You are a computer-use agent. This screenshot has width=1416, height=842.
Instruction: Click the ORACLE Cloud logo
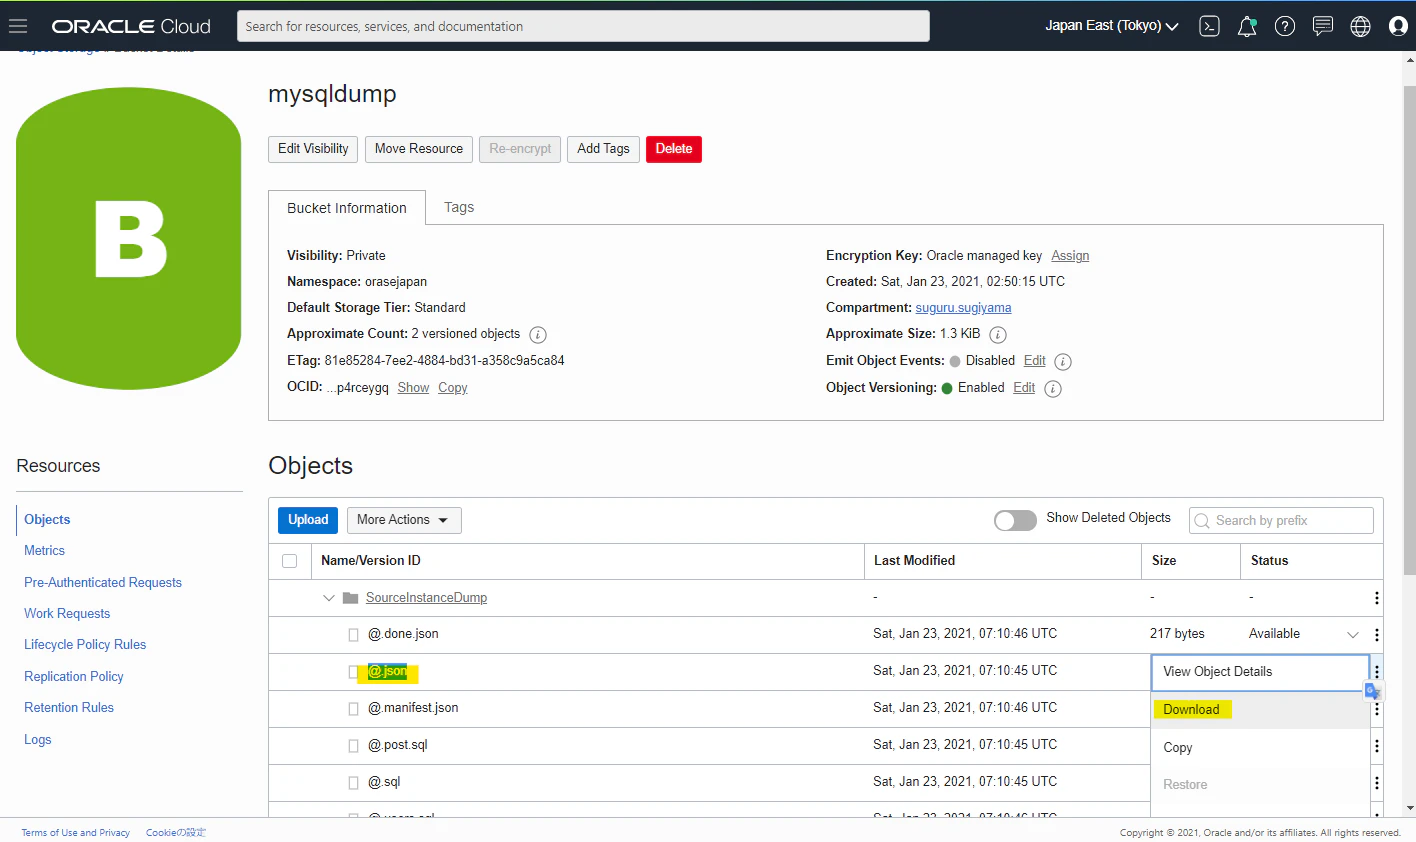pos(131,26)
